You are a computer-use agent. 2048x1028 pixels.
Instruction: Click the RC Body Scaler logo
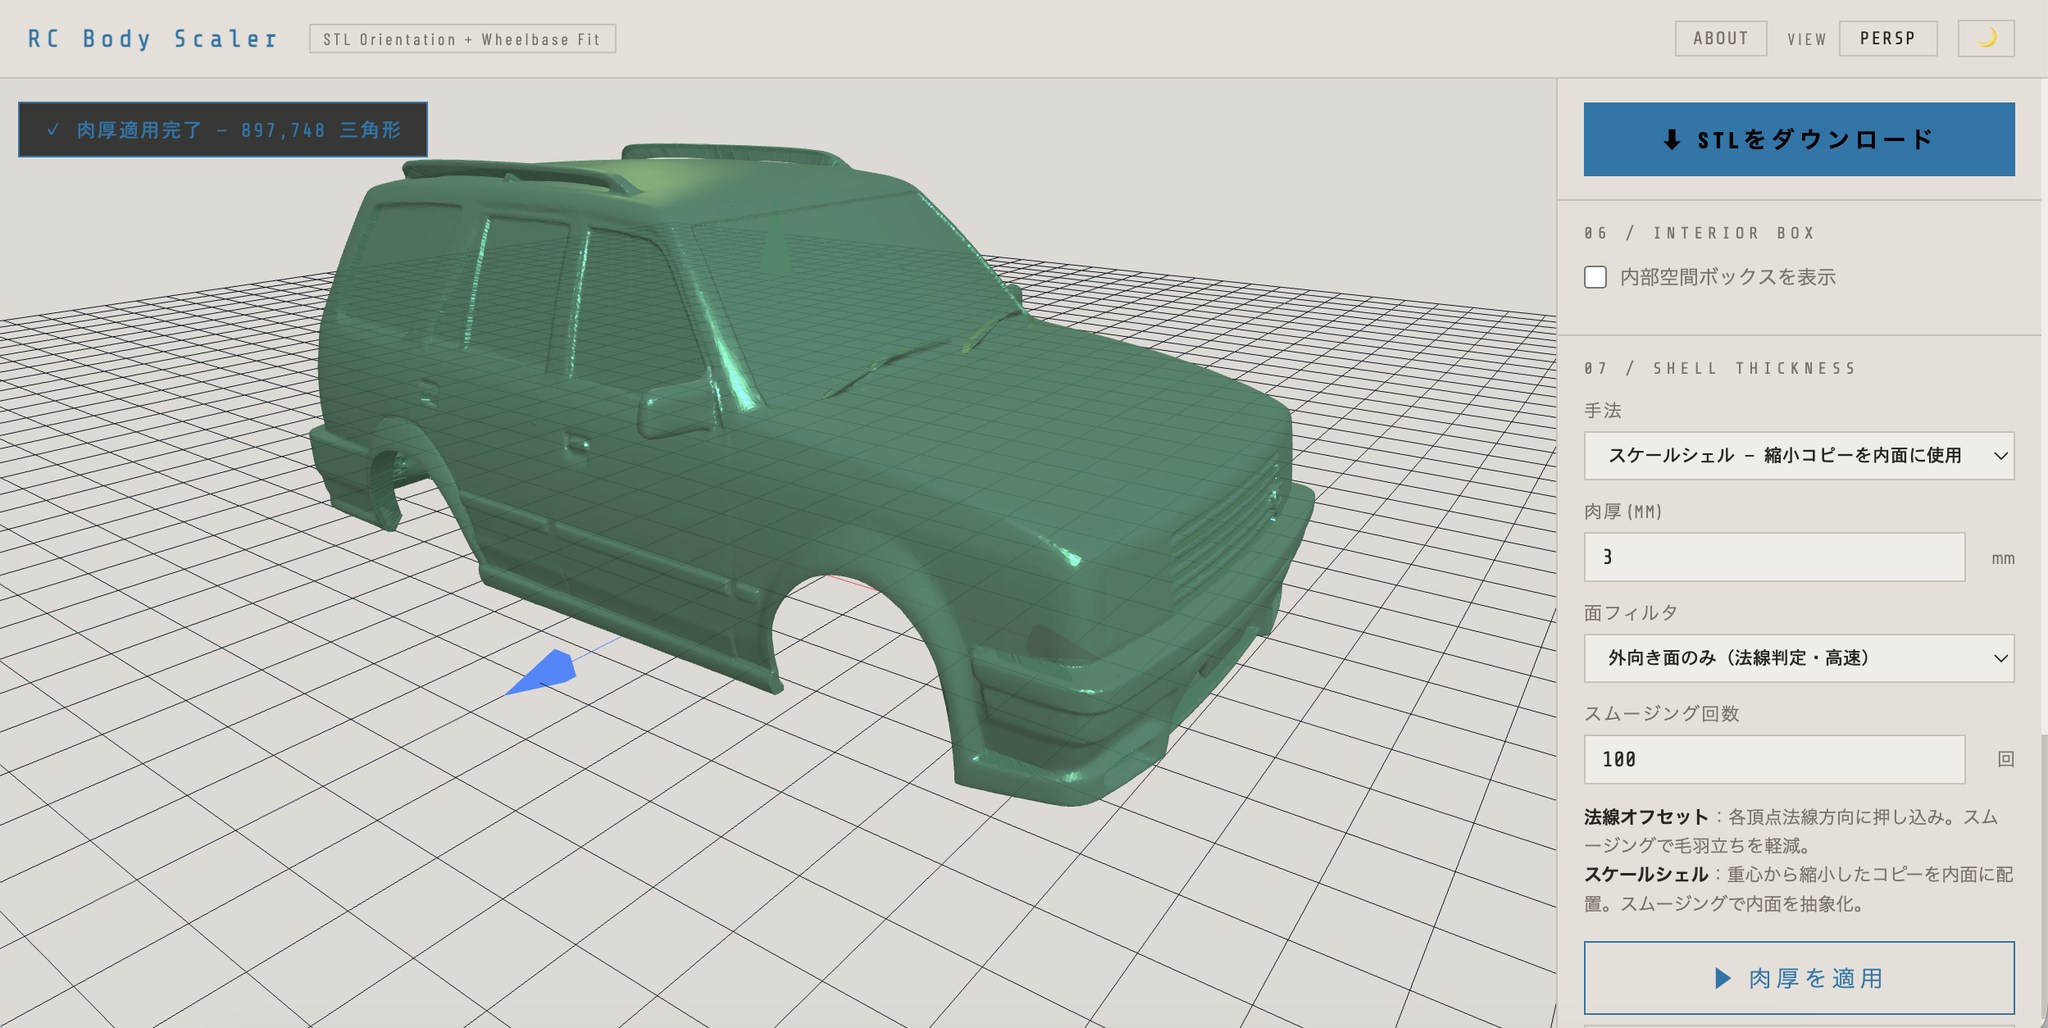coord(152,39)
